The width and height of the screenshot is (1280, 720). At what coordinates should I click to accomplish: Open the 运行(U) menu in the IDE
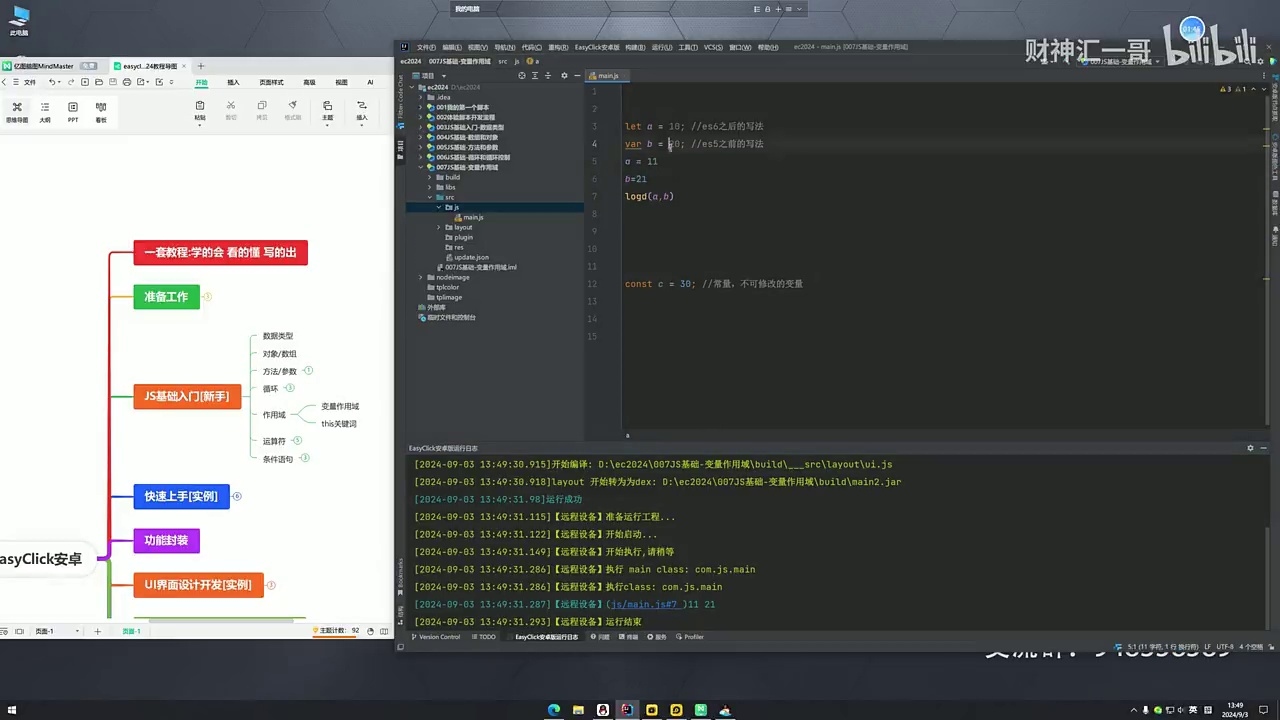[x=661, y=47]
